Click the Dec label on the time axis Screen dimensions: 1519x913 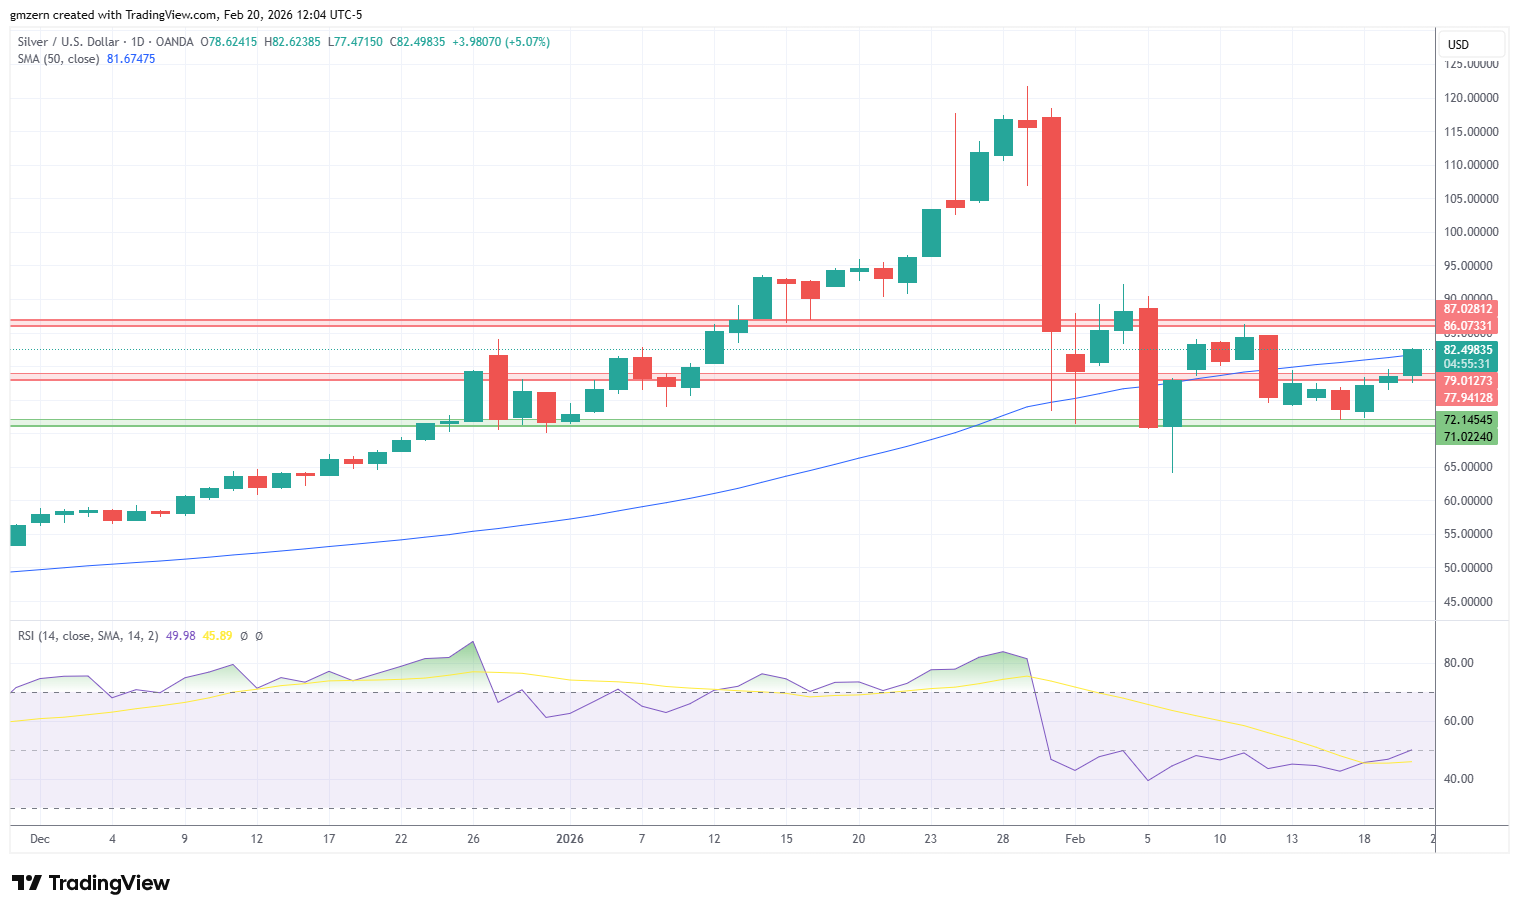tap(40, 839)
